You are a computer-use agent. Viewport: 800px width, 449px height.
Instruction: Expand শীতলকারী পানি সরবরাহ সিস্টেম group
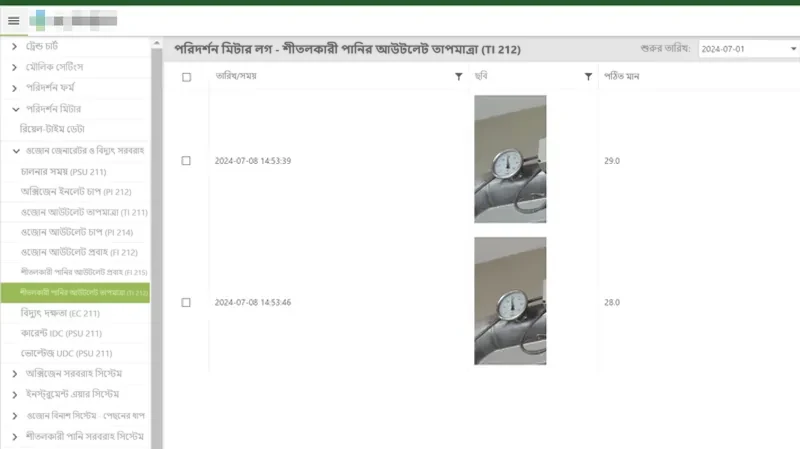pyautogui.click(x=15, y=437)
